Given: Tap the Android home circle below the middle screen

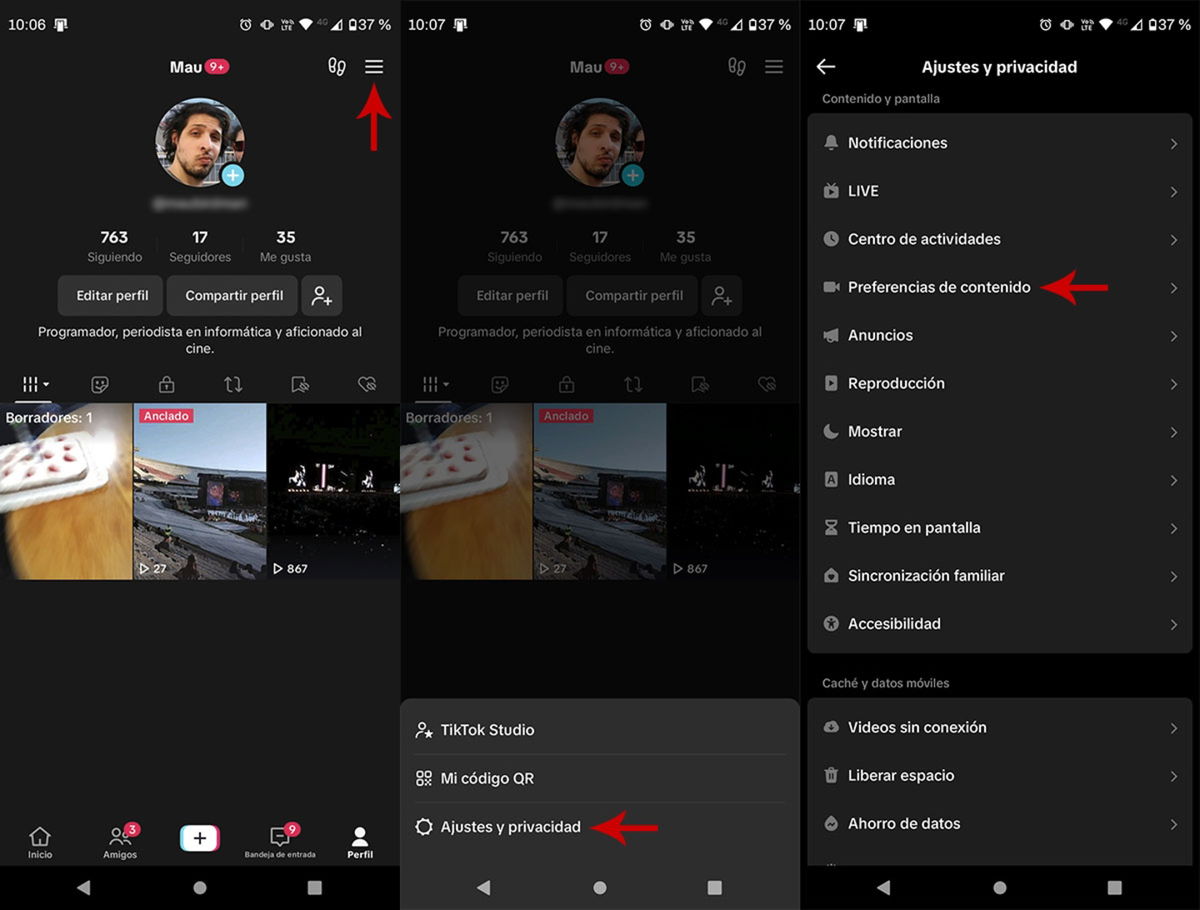Looking at the screenshot, I should (x=600, y=887).
